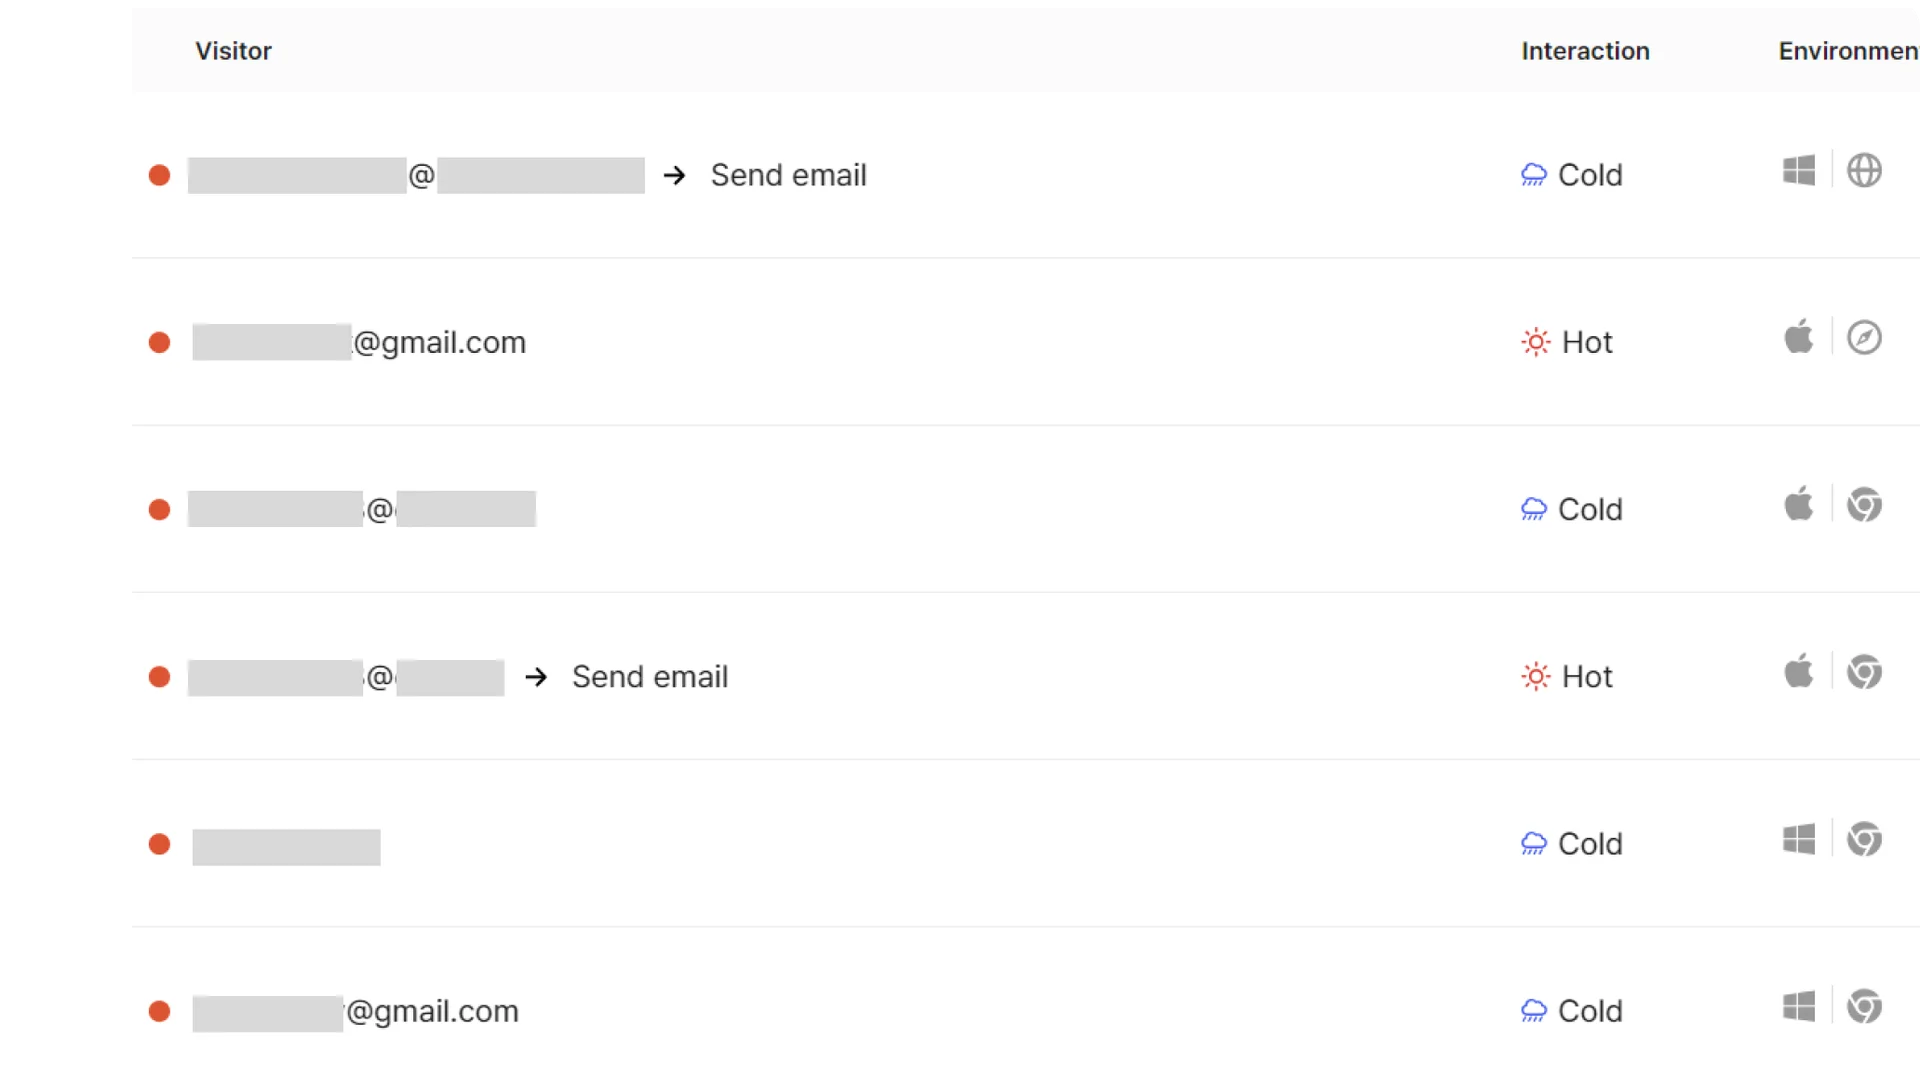Viewport: 1920px width, 1066px height.
Task: Click the Apple icon in the second visitor row
Action: click(x=1798, y=337)
